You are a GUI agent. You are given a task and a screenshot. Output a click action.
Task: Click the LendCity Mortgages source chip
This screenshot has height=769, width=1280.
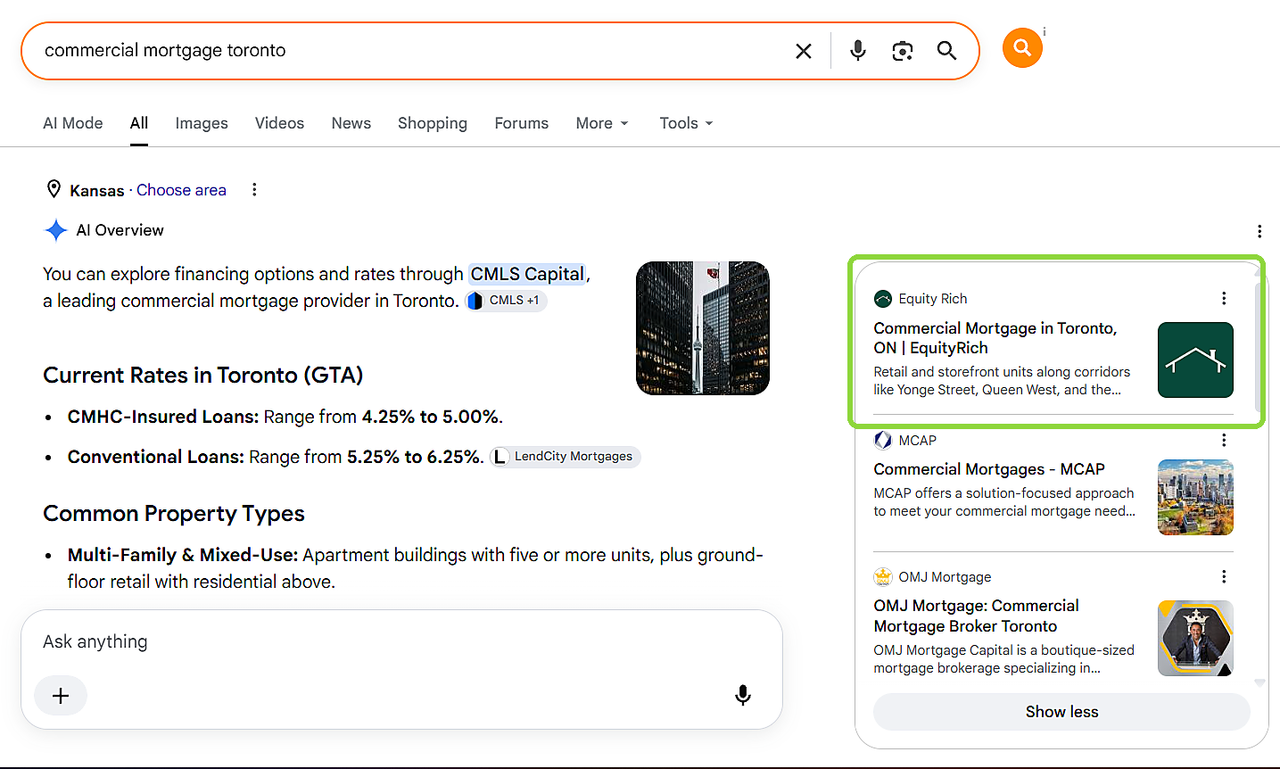pos(565,456)
